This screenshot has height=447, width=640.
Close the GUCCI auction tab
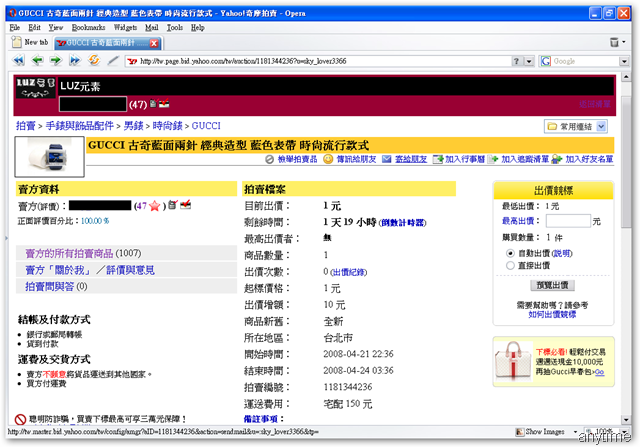click(x=154, y=43)
